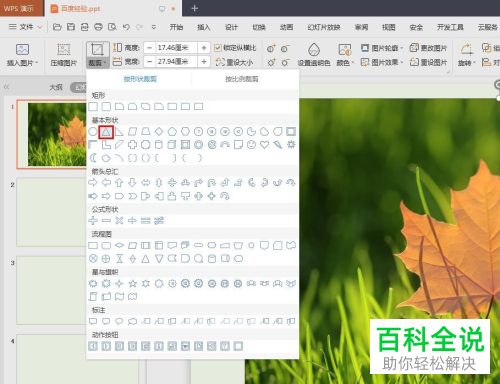
Task: Increase the width value with plus
Action: pyautogui.click(x=204, y=62)
